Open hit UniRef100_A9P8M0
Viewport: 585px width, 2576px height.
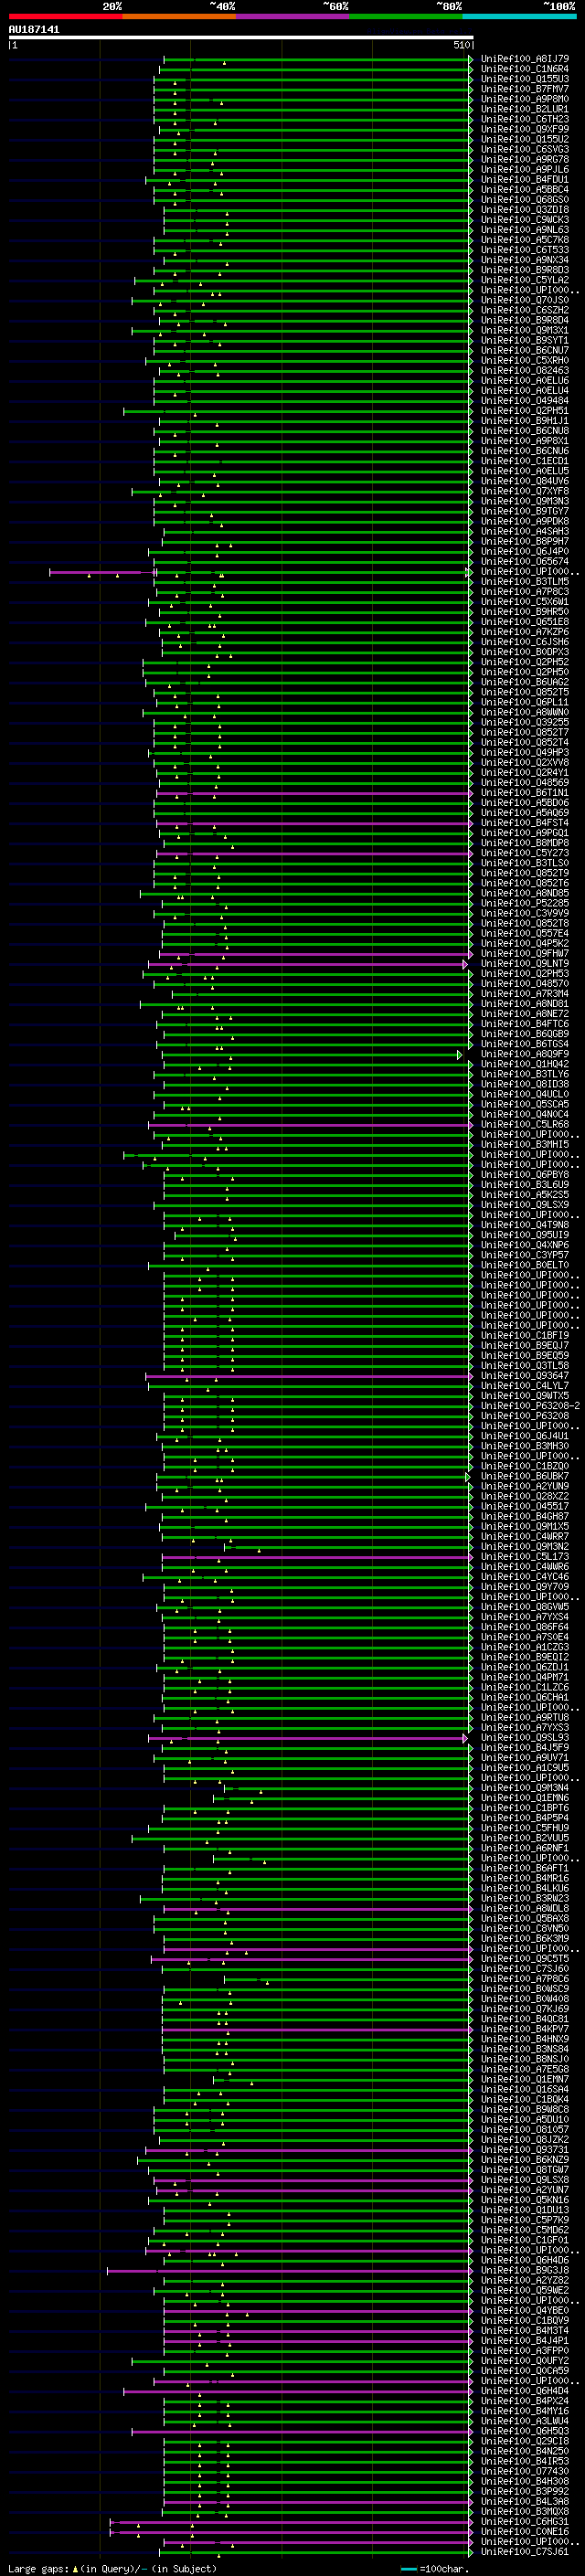click(524, 99)
